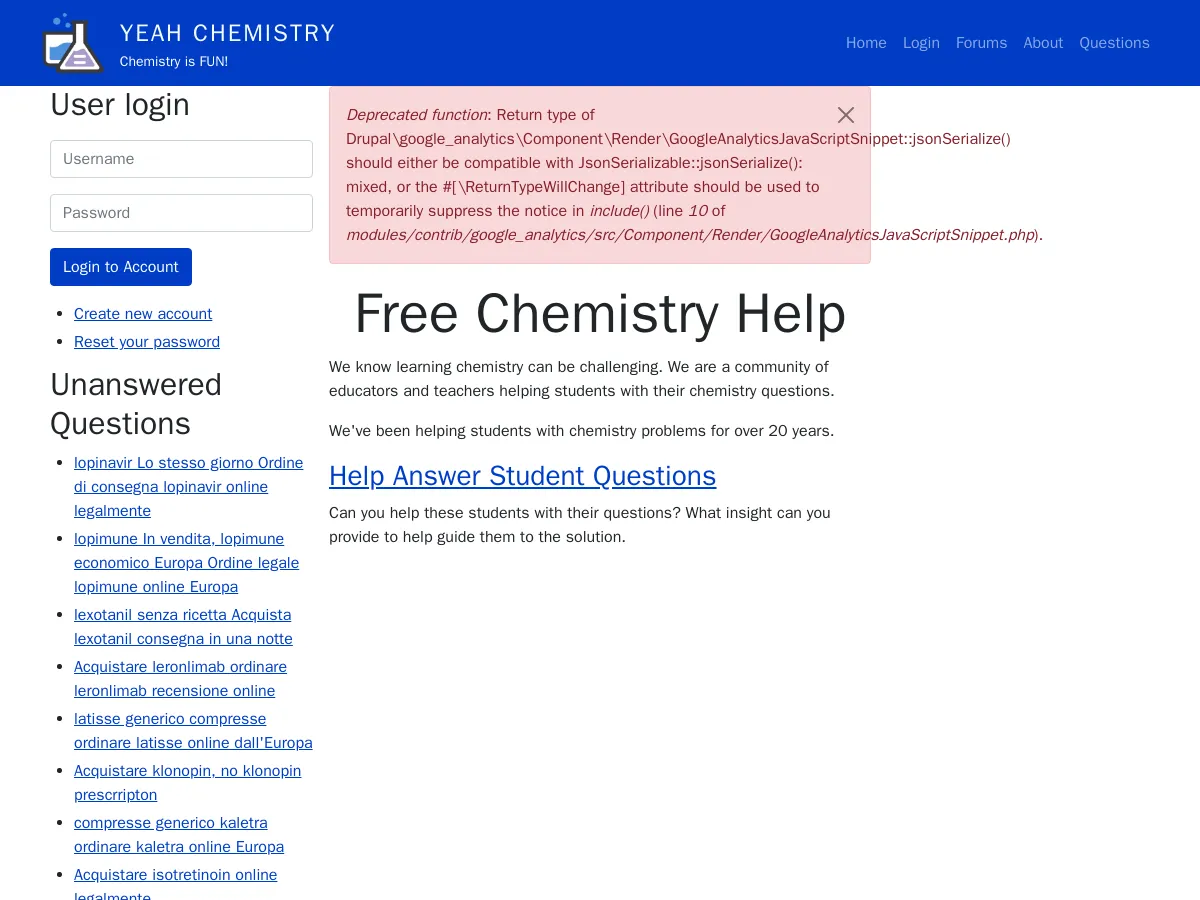Click the Username input field

(181, 158)
